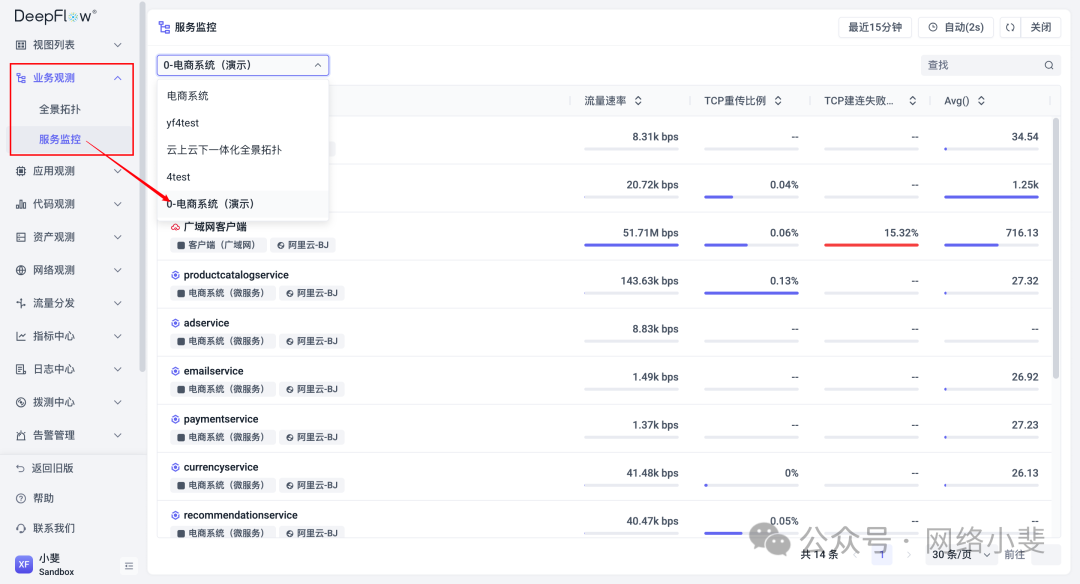Click the 拨测中心 sidebar icon
Image resolution: width=1080 pixels, height=584 pixels.
[x=20, y=402]
